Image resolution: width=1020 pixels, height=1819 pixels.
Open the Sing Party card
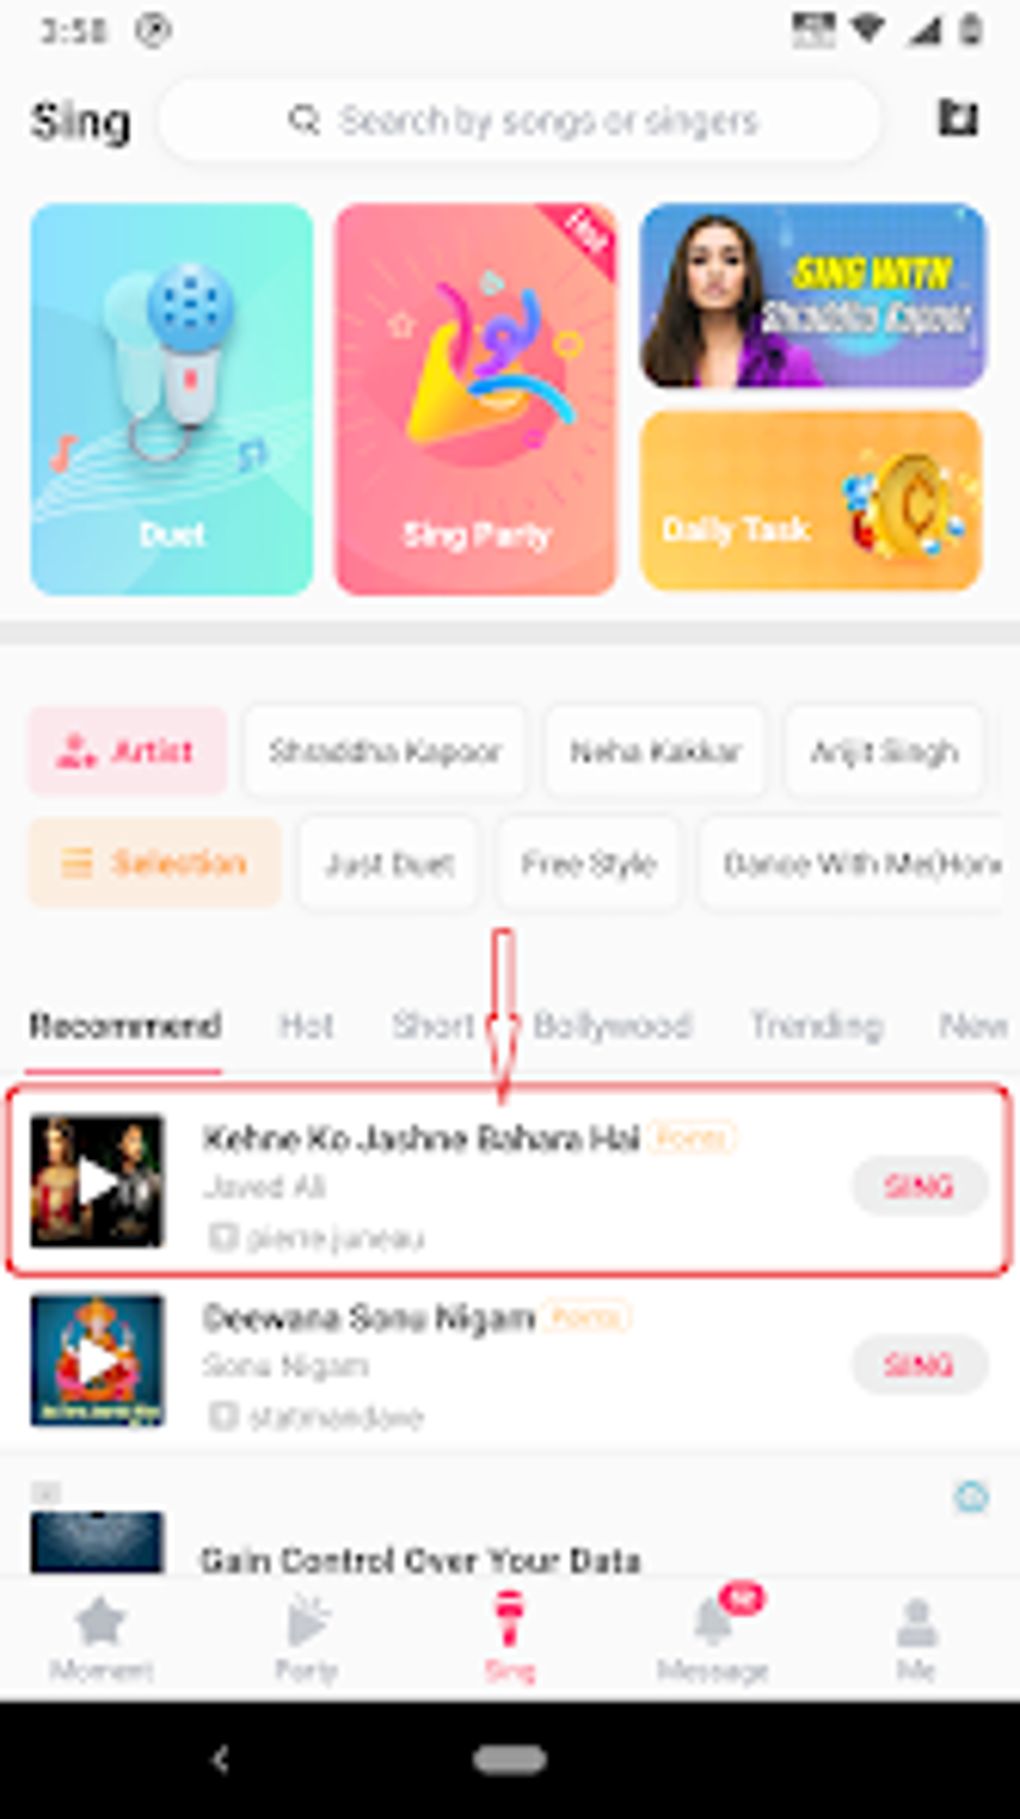(x=476, y=399)
